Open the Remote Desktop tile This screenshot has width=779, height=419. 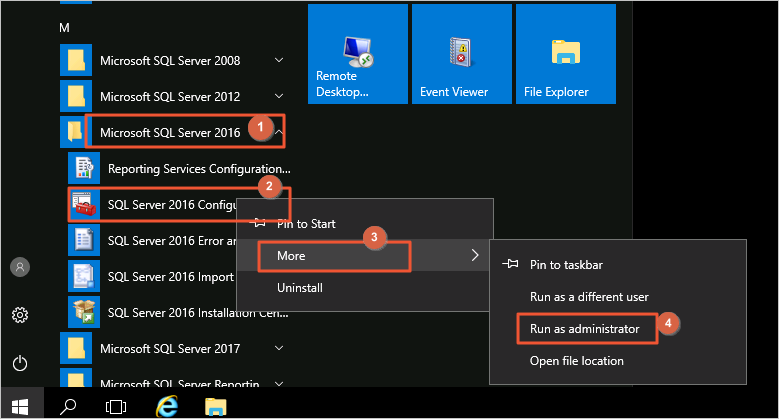pos(358,54)
